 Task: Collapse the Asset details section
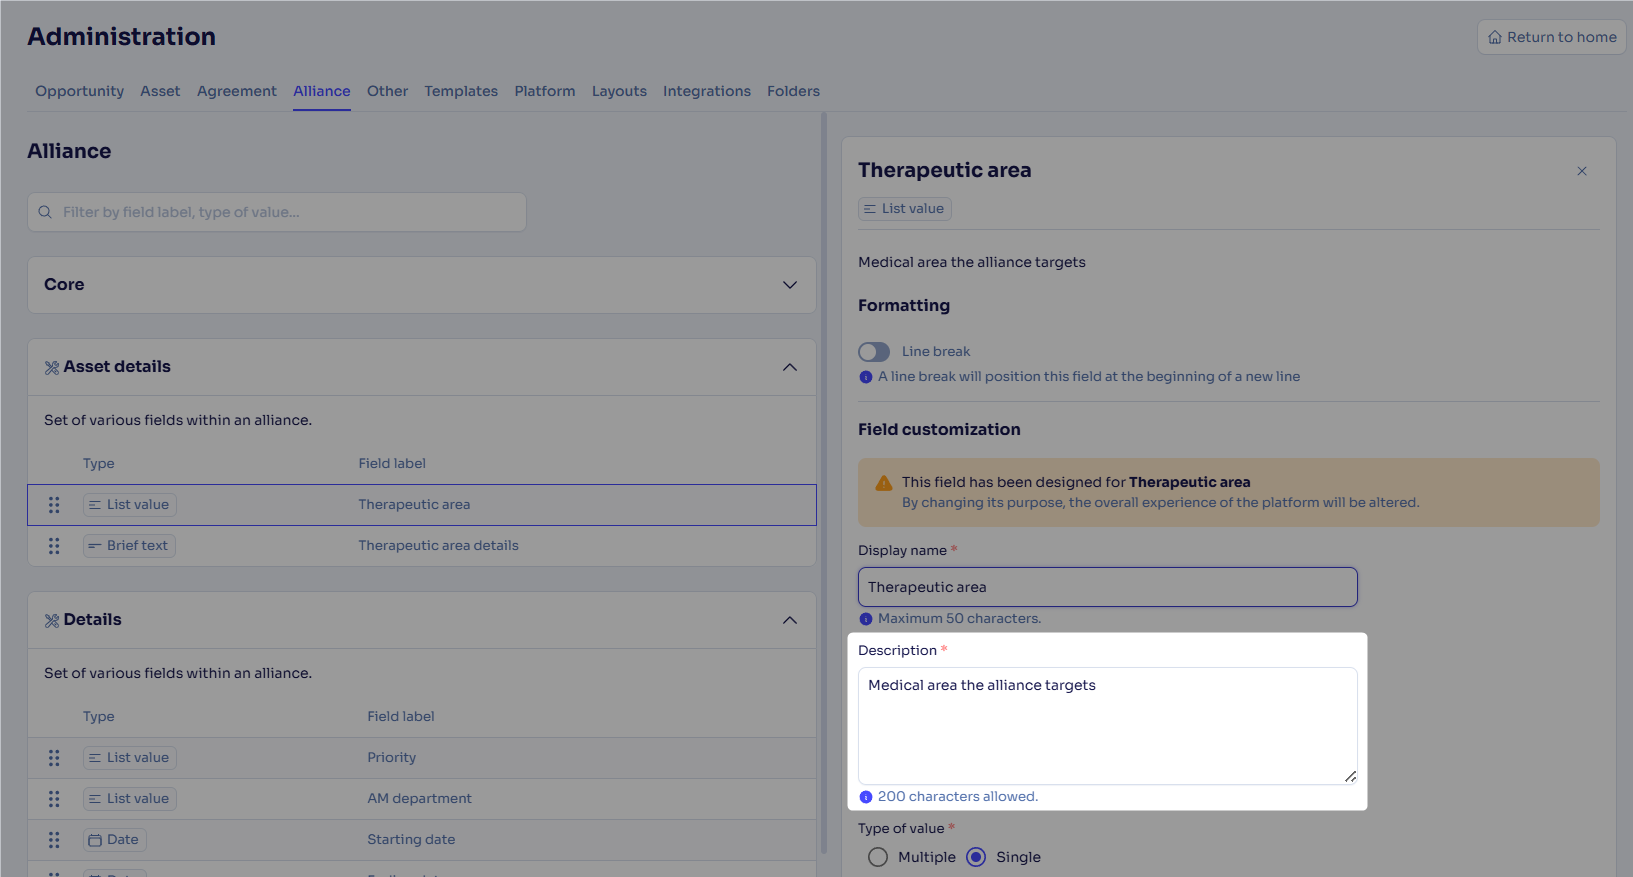pyautogui.click(x=790, y=367)
